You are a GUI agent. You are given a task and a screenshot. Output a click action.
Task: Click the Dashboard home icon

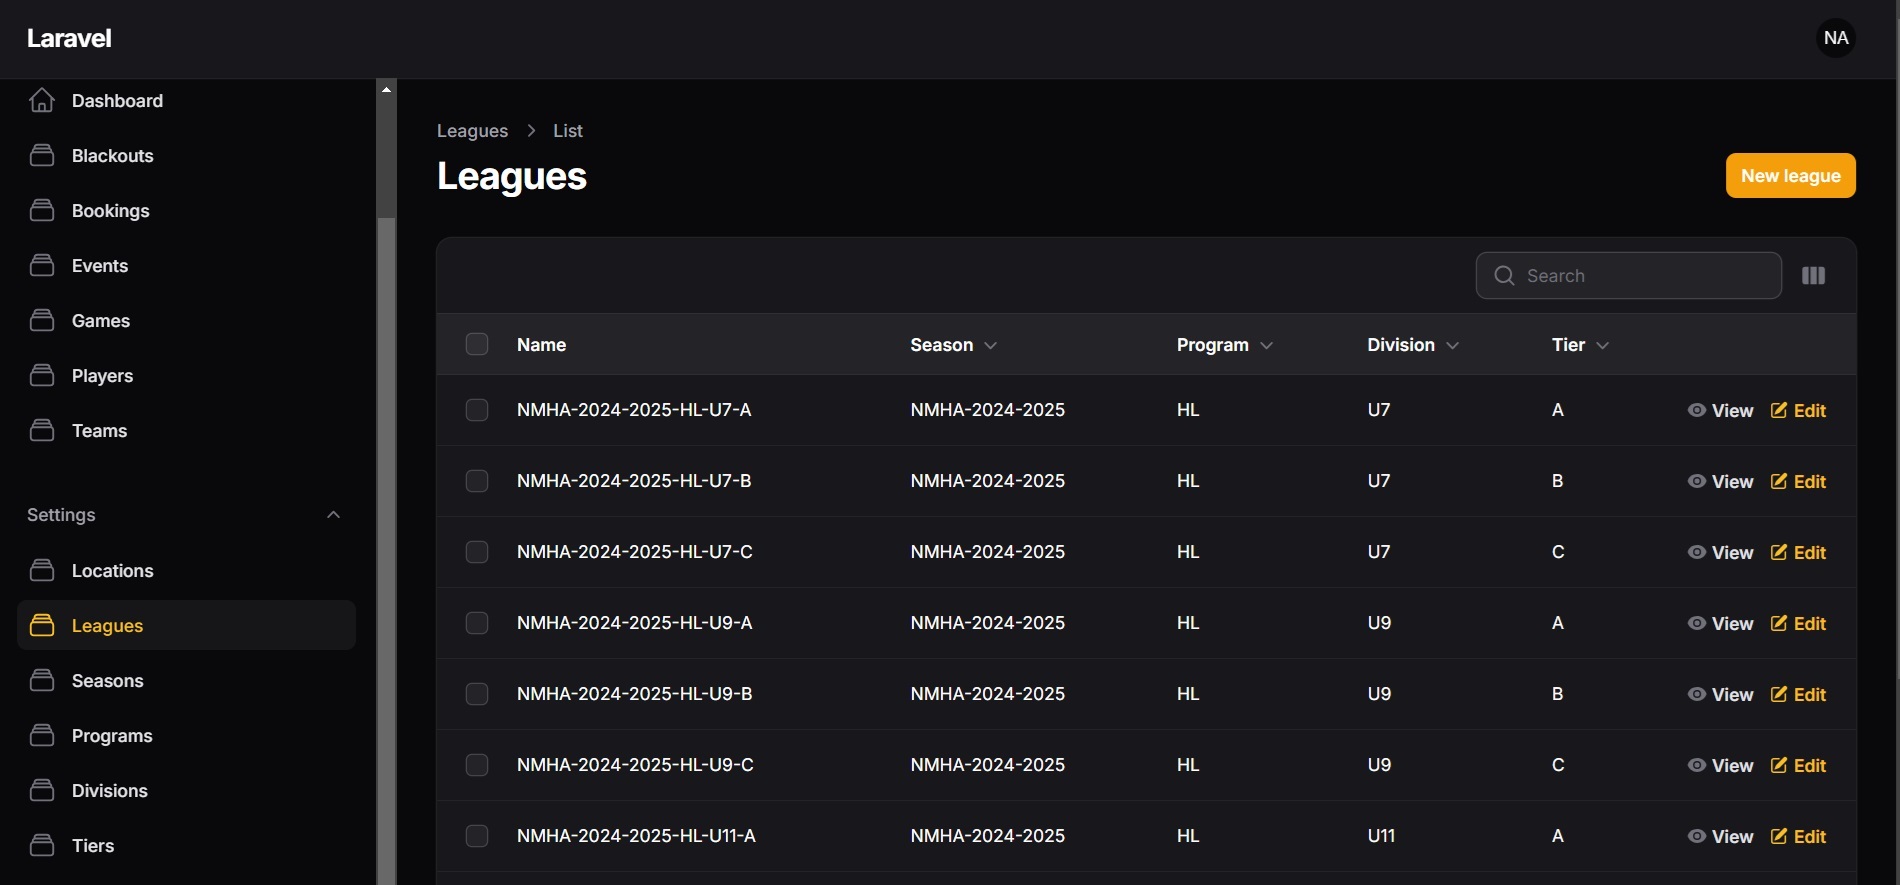[42, 101]
